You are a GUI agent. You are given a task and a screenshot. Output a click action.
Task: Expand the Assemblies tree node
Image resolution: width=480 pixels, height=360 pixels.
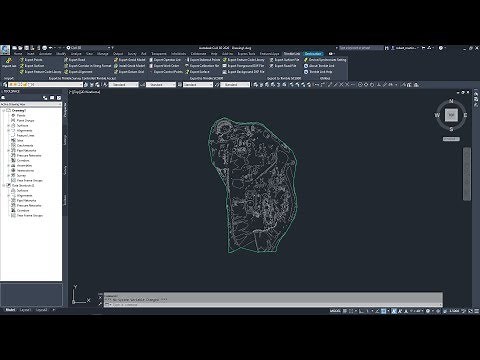point(9,165)
